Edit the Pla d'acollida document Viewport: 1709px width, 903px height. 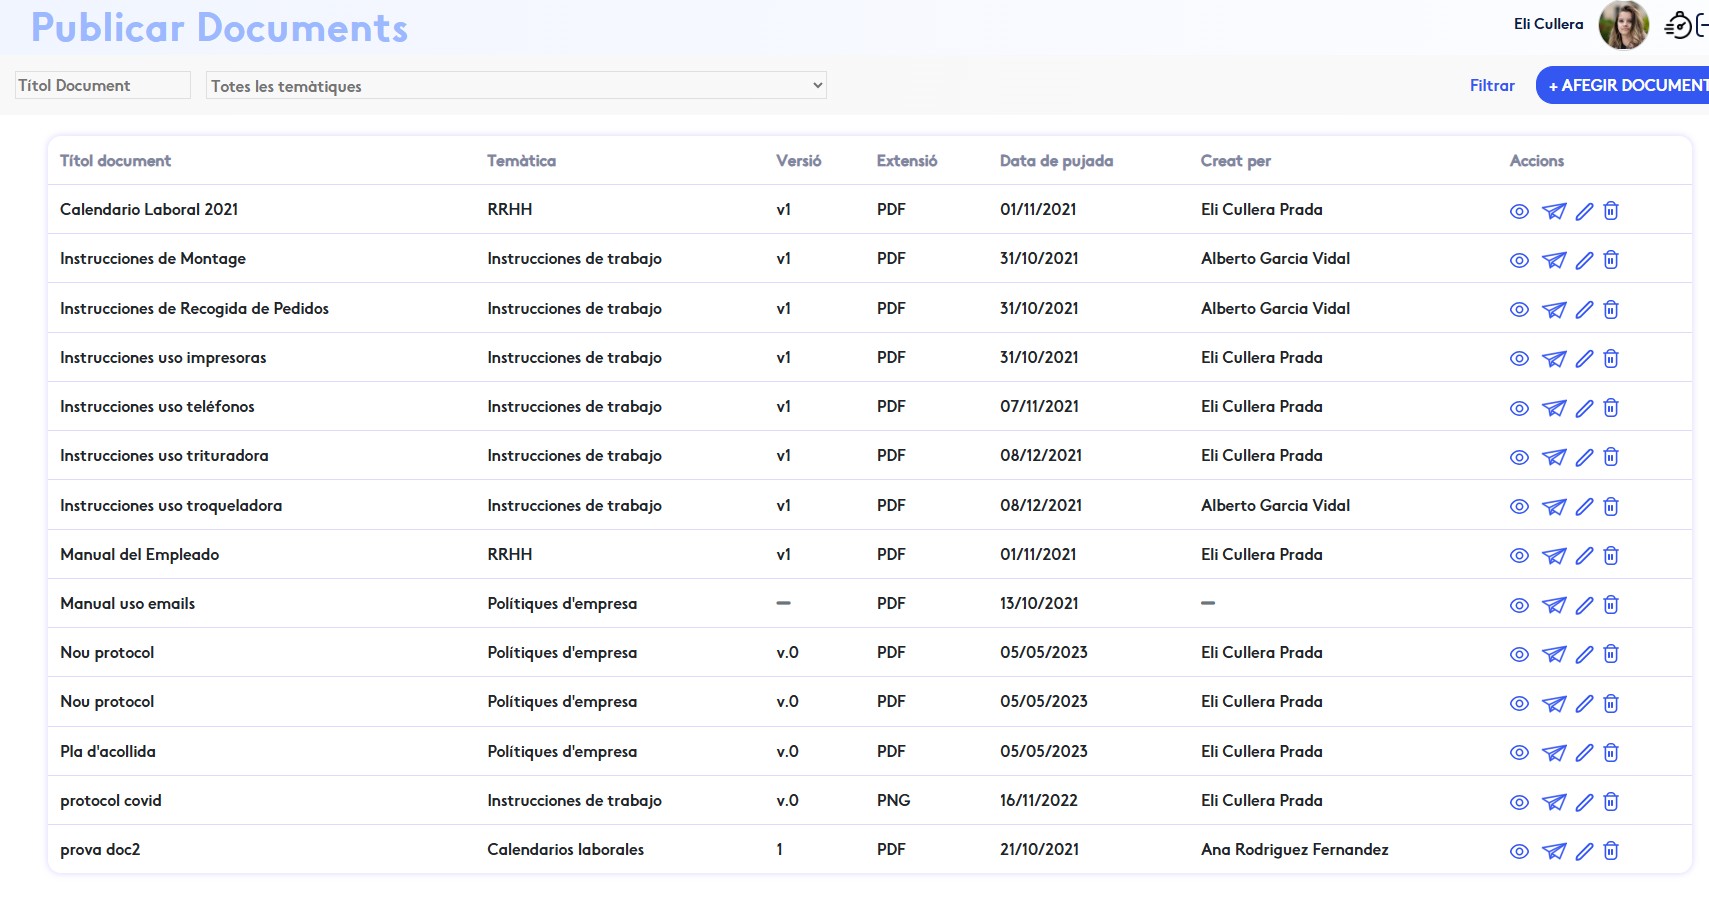coord(1584,753)
